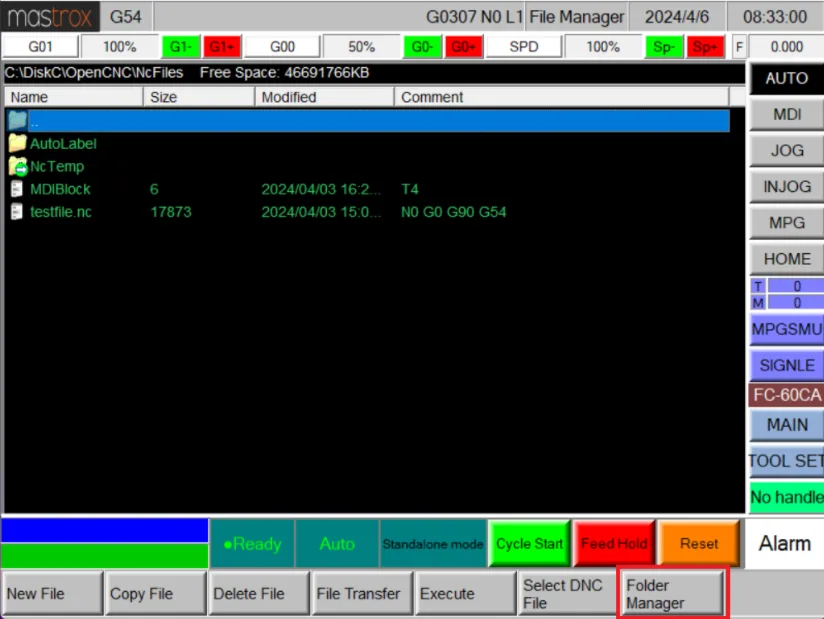The width and height of the screenshot is (824, 619).
Task: Click the Comment column header
Action: (562, 97)
